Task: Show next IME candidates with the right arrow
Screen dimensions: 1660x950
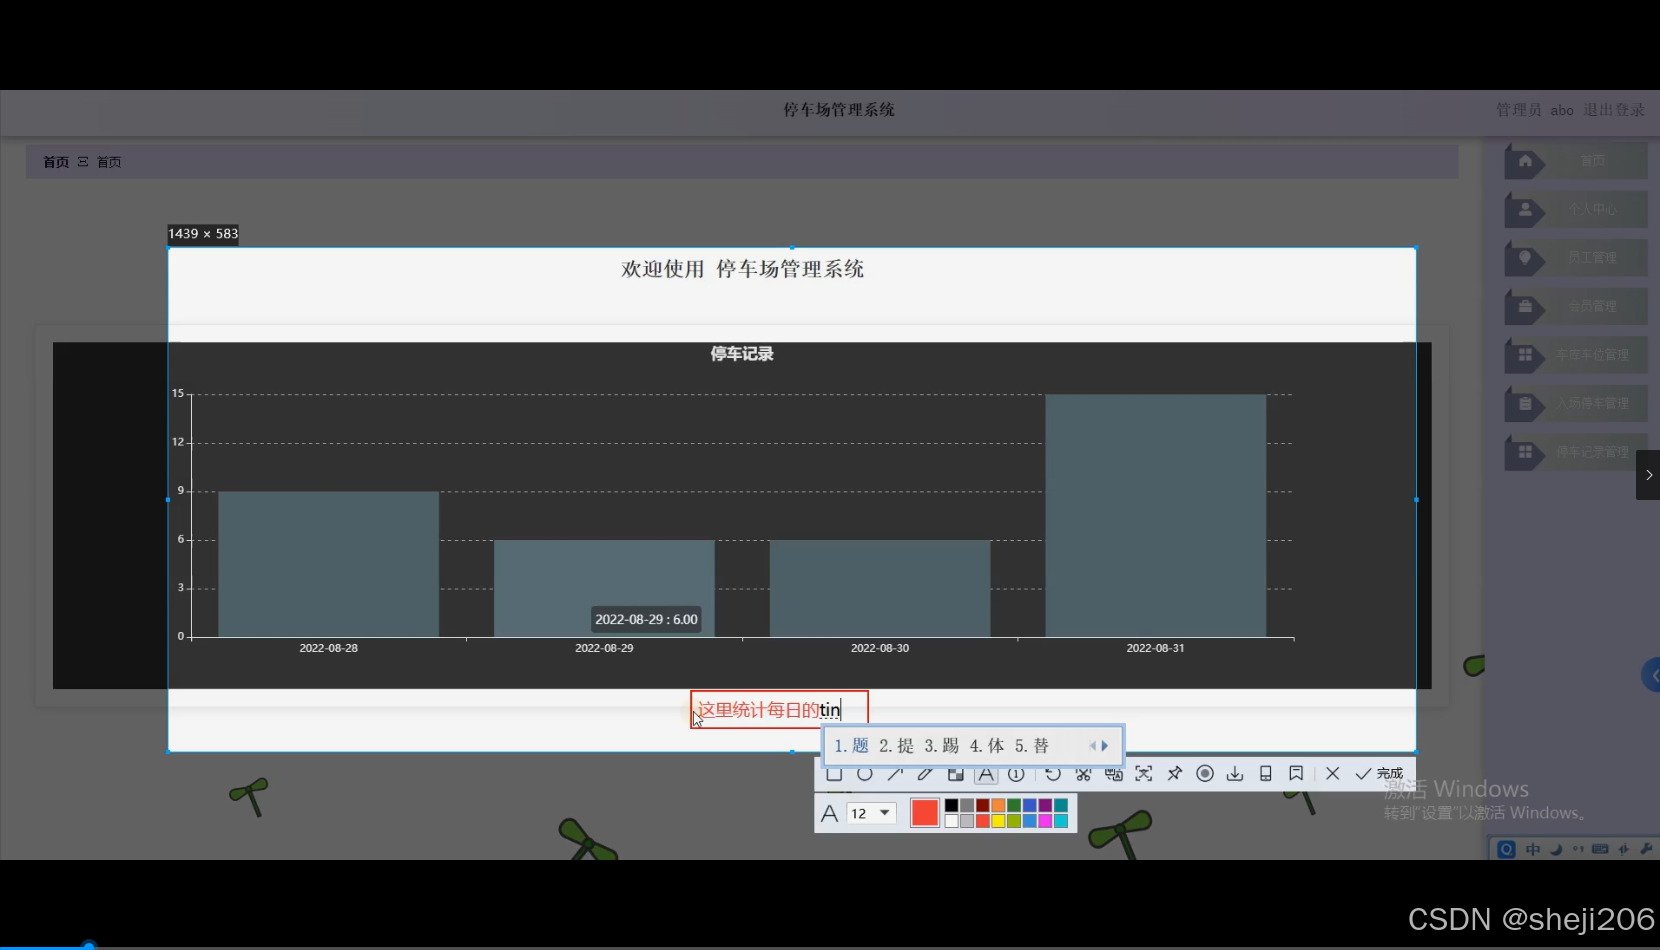Action: (x=1105, y=745)
